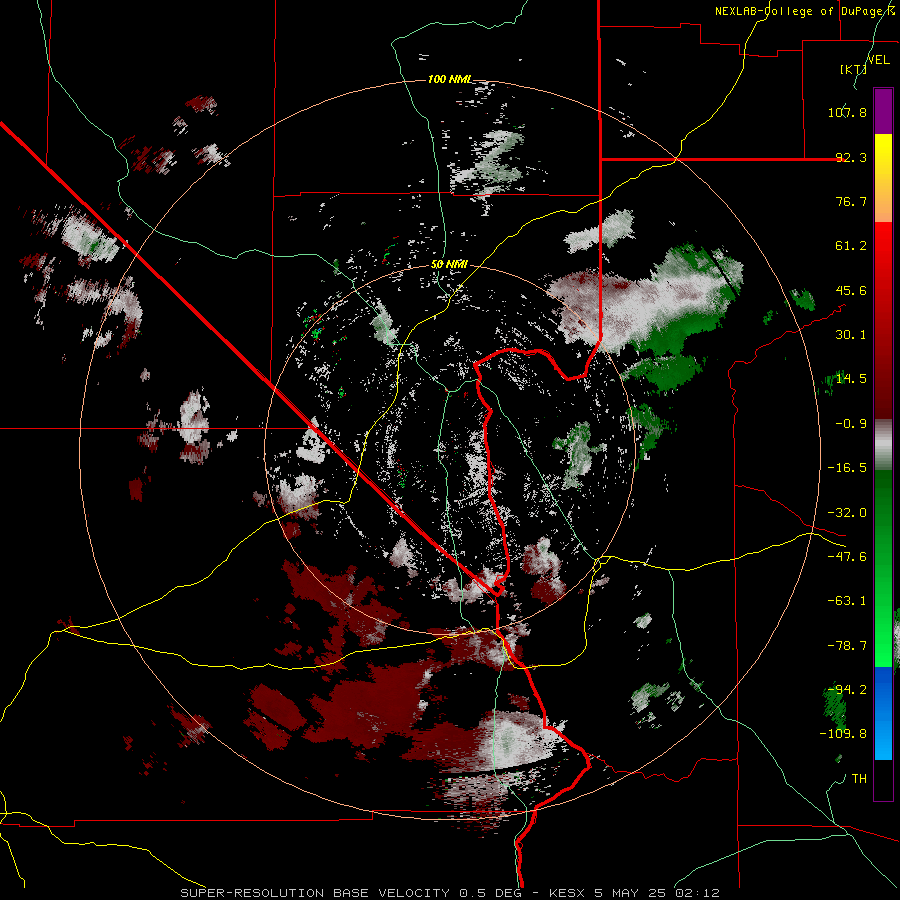Click the NEXLAB-College of DuPage credit text

coord(804,11)
